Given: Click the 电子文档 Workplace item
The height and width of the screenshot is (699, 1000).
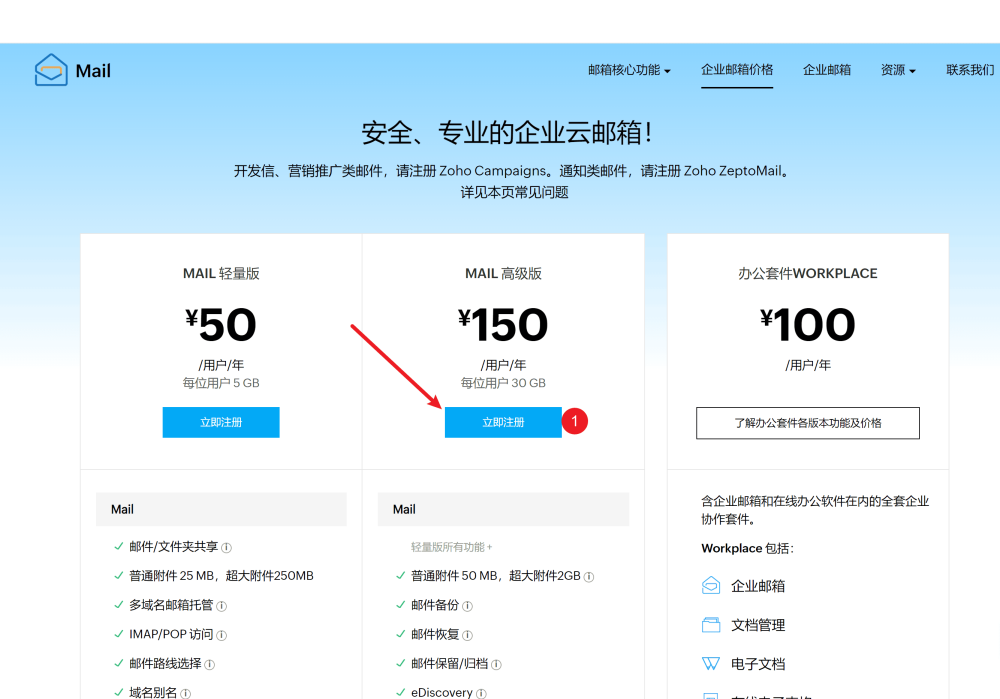Looking at the screenshot, I should point(758,664).
